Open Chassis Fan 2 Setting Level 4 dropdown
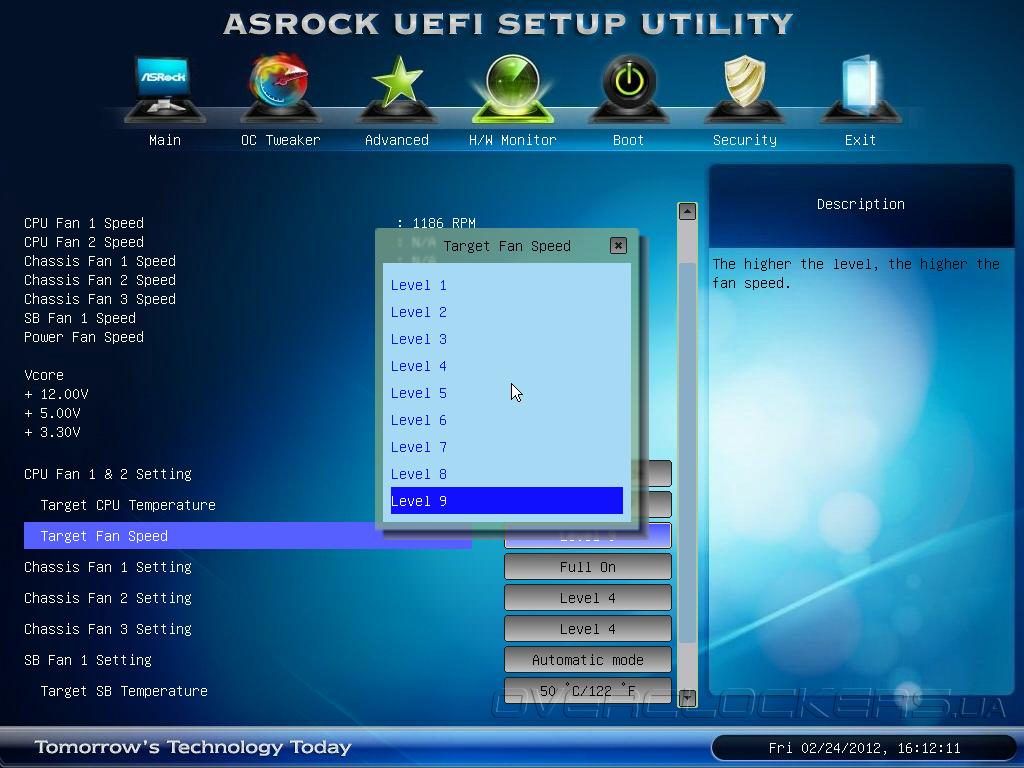 (588, 598)
